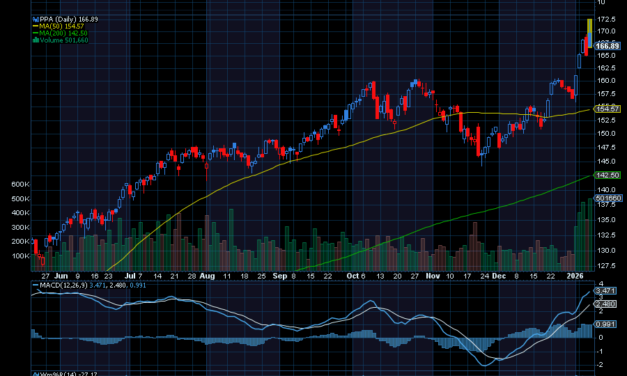Click the date label 10 after Nov
627x376 pixels.
[x=450, y=276]
